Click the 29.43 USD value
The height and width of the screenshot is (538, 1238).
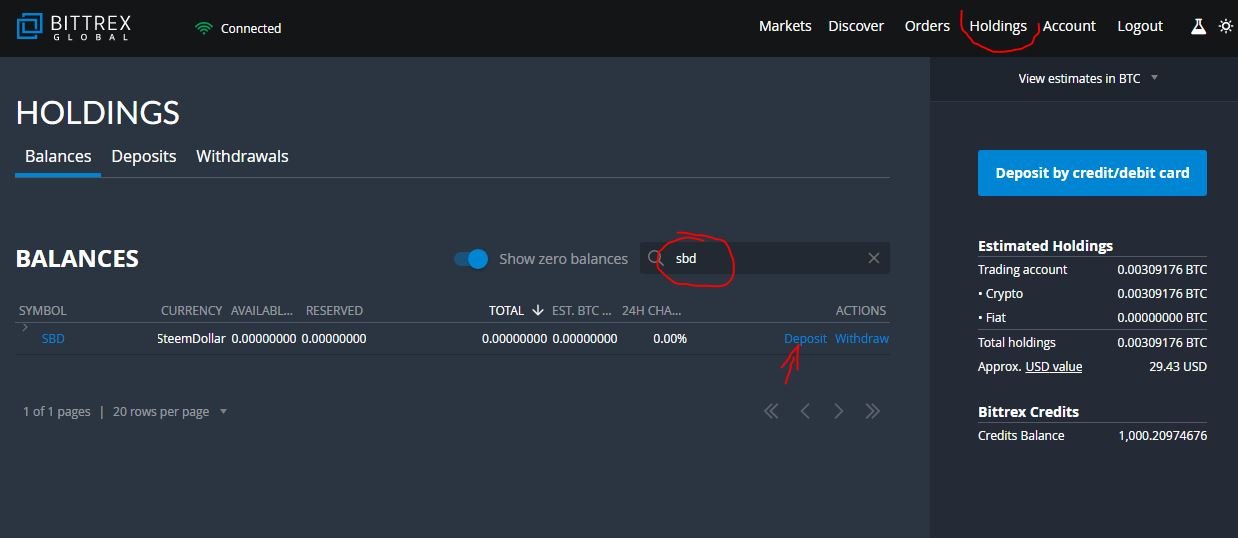1178,367
